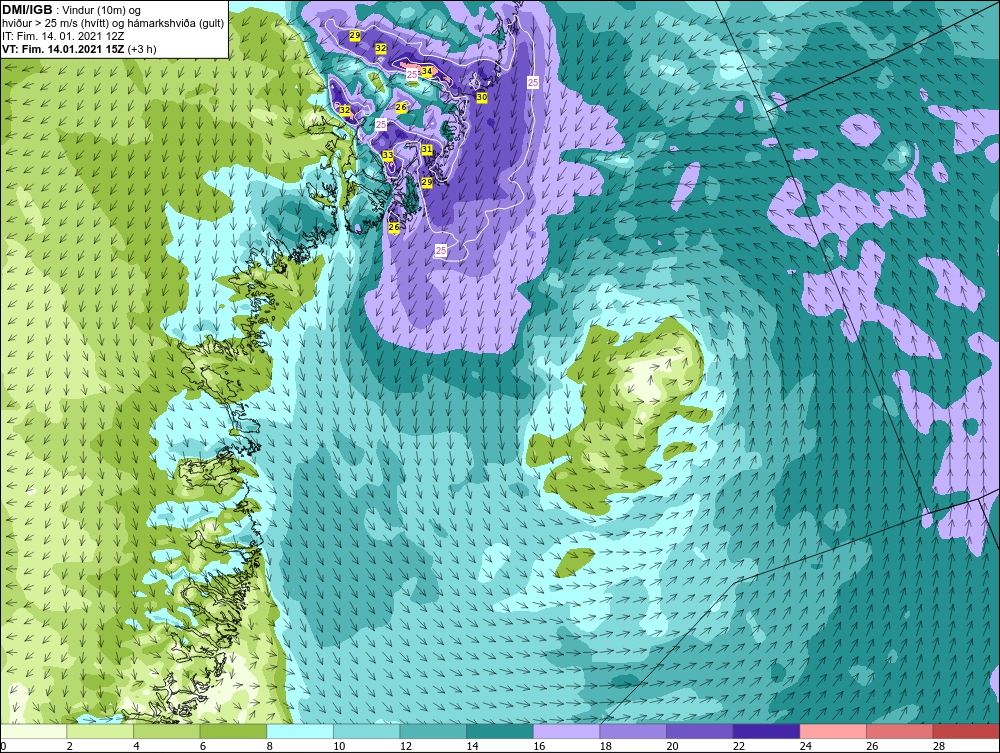The image size is (1000, 753).
Task: Click the '6' scale label
Action: click(203, 746)
